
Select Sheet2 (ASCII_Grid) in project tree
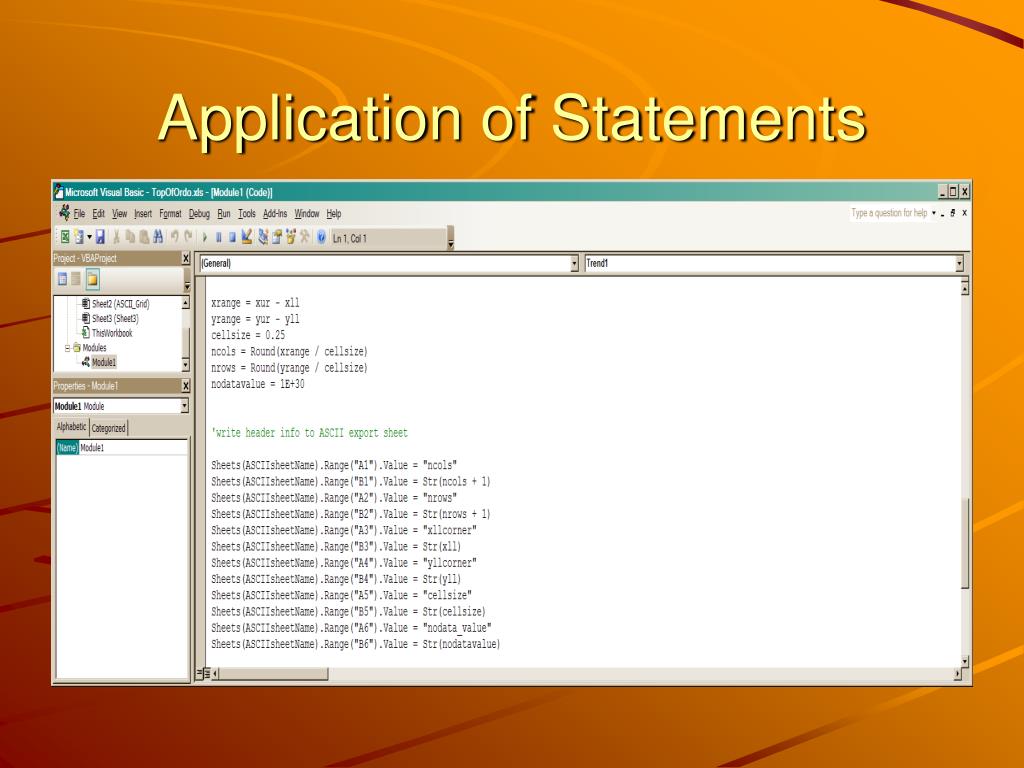[120, 304]
